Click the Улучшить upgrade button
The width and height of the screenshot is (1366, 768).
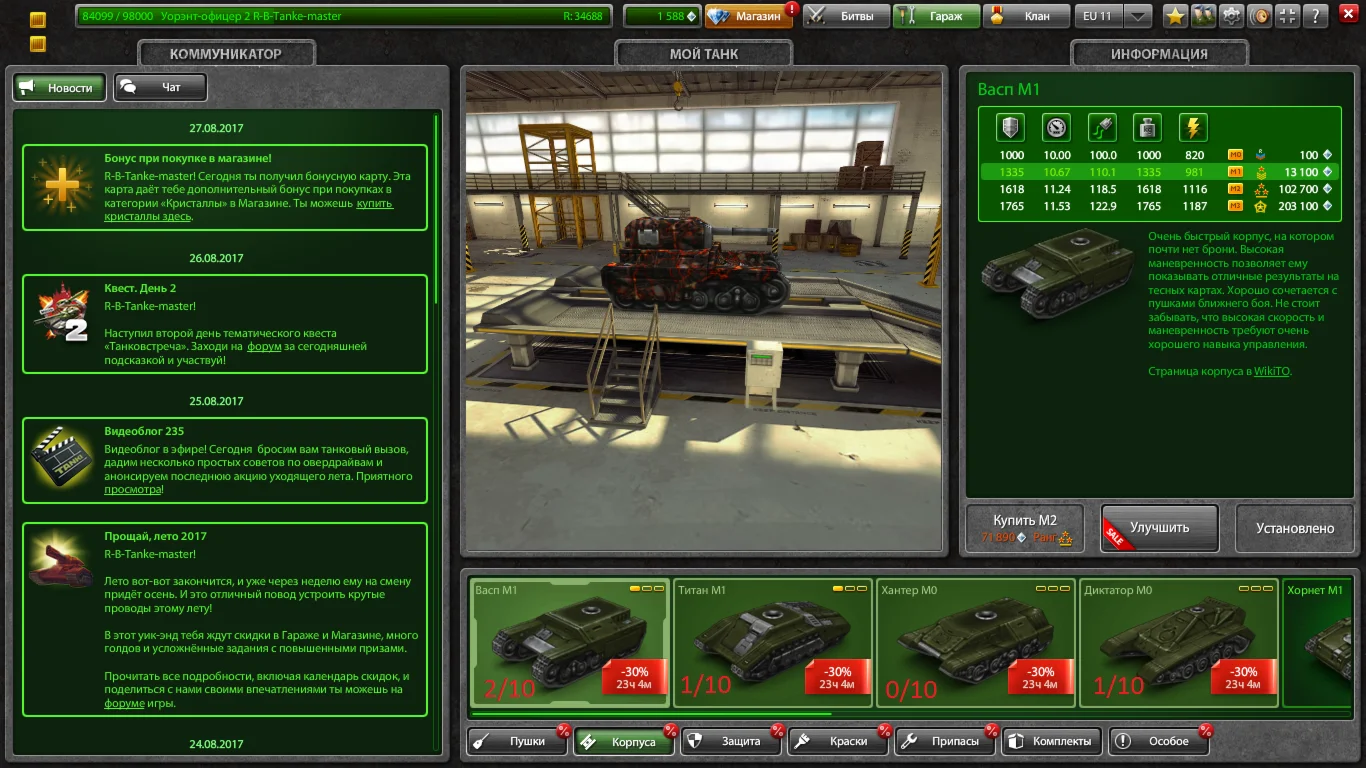tap(1159, 528)
